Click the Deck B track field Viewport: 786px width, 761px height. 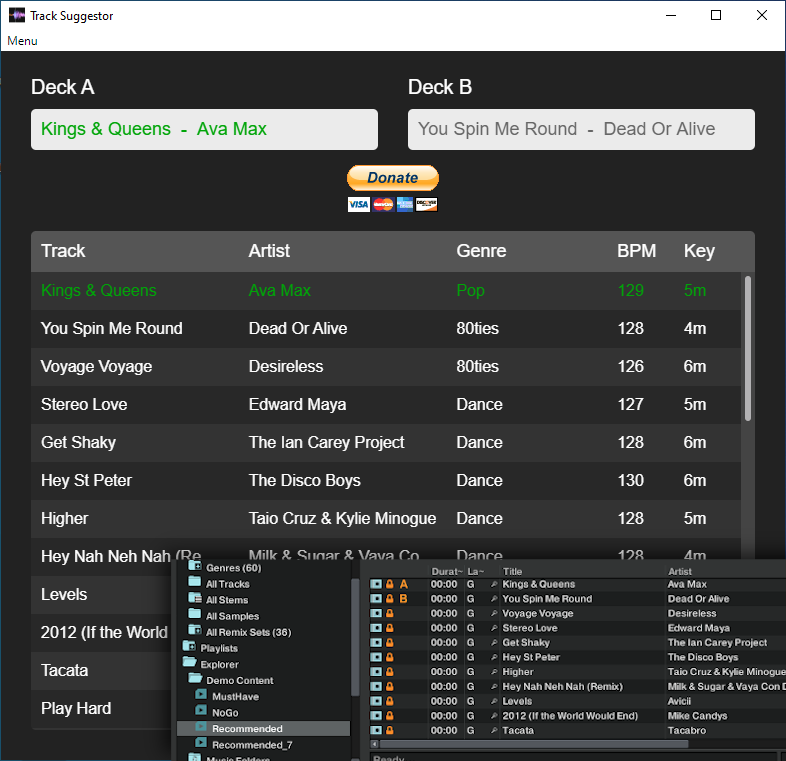pyautogui.click(x=581, y=129)
